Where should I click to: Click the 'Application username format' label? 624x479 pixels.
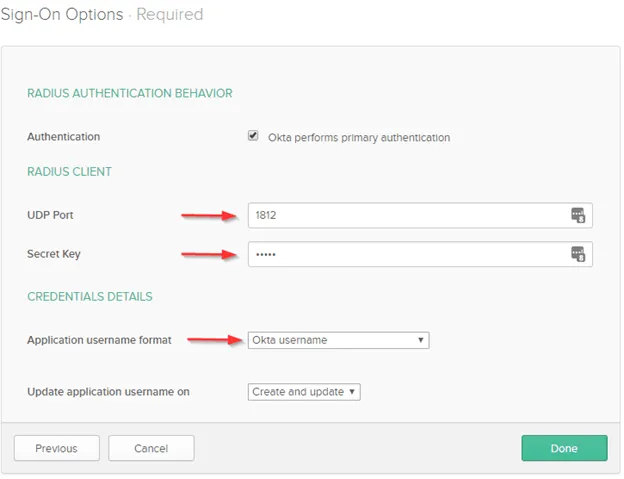click(x=99, y=340)
